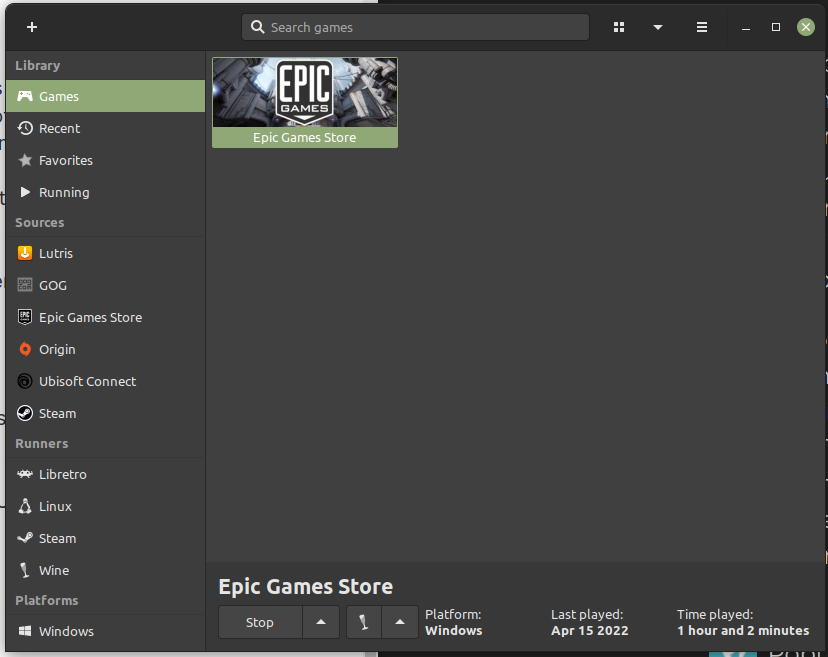Screen dimensions: 828x657
Task: Select Epic Games Store in Sources sidebar
Action: coord(106,317)
